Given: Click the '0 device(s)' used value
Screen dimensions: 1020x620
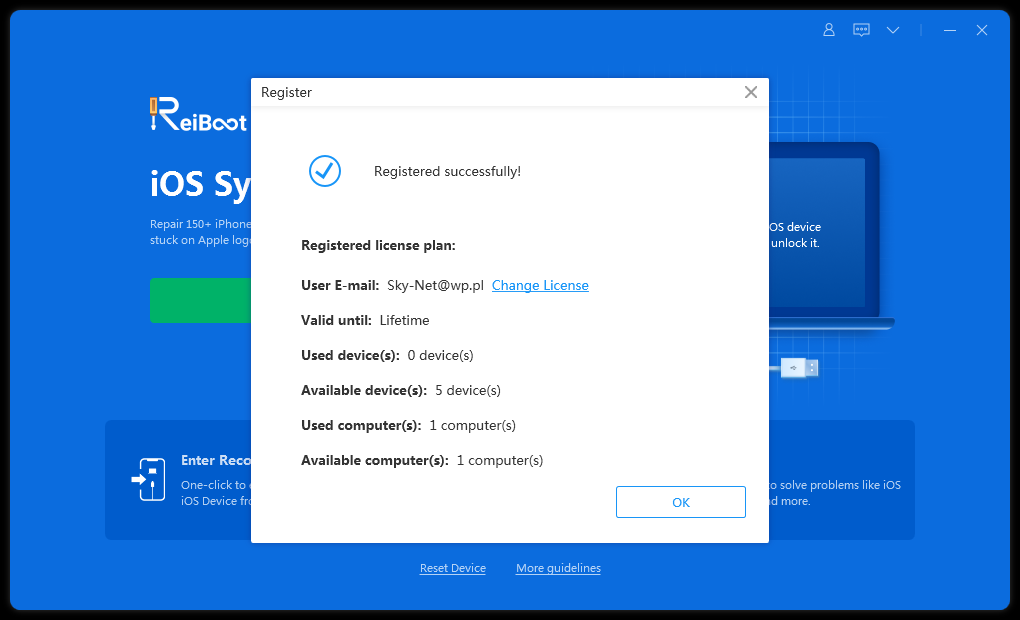Looking at the screenshot, I should [x=440, y=355].
